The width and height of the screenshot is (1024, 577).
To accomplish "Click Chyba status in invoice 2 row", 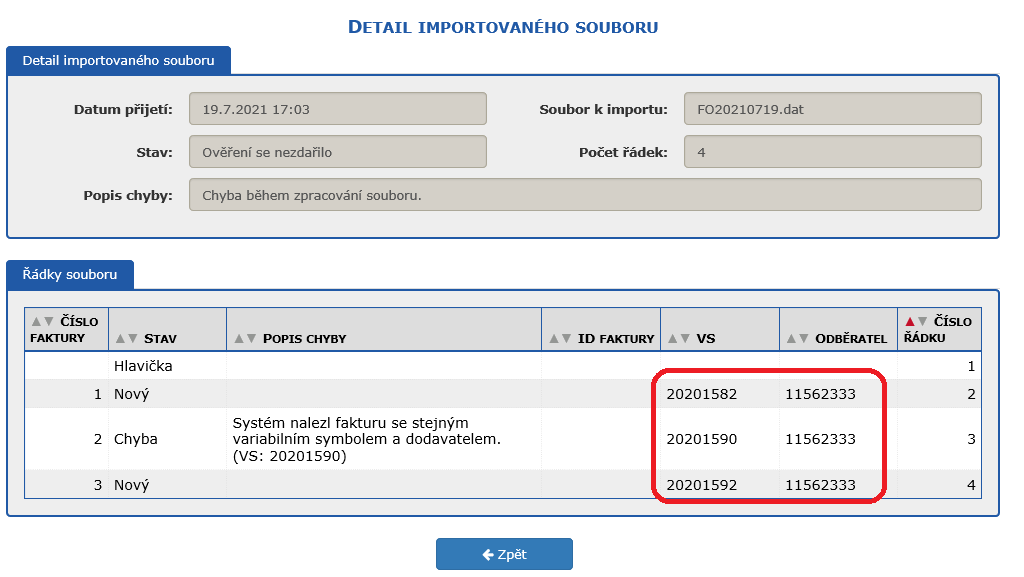I will tap(136, 439).
